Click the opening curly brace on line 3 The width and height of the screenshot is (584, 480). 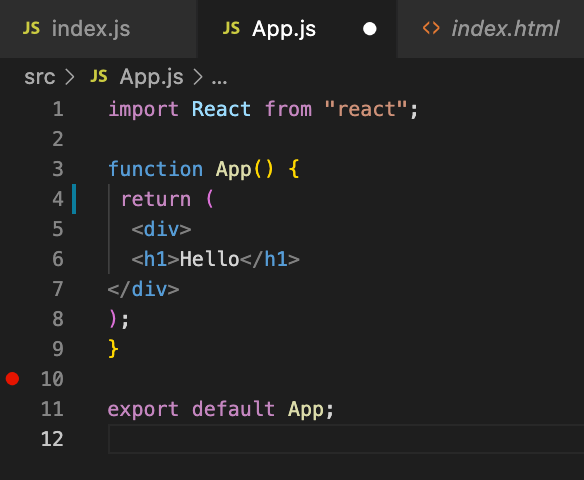(294, 169)
